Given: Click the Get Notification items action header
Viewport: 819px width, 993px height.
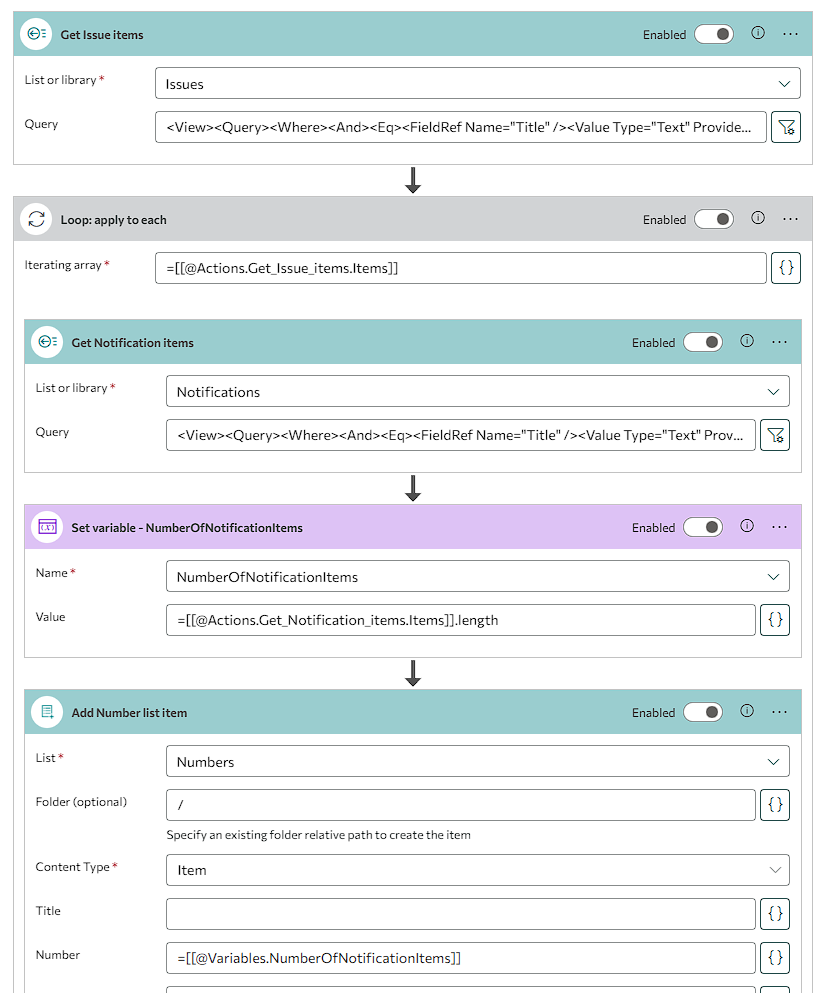Looking at the screenshot, I should pyautogui.click(x=300, y=343).
